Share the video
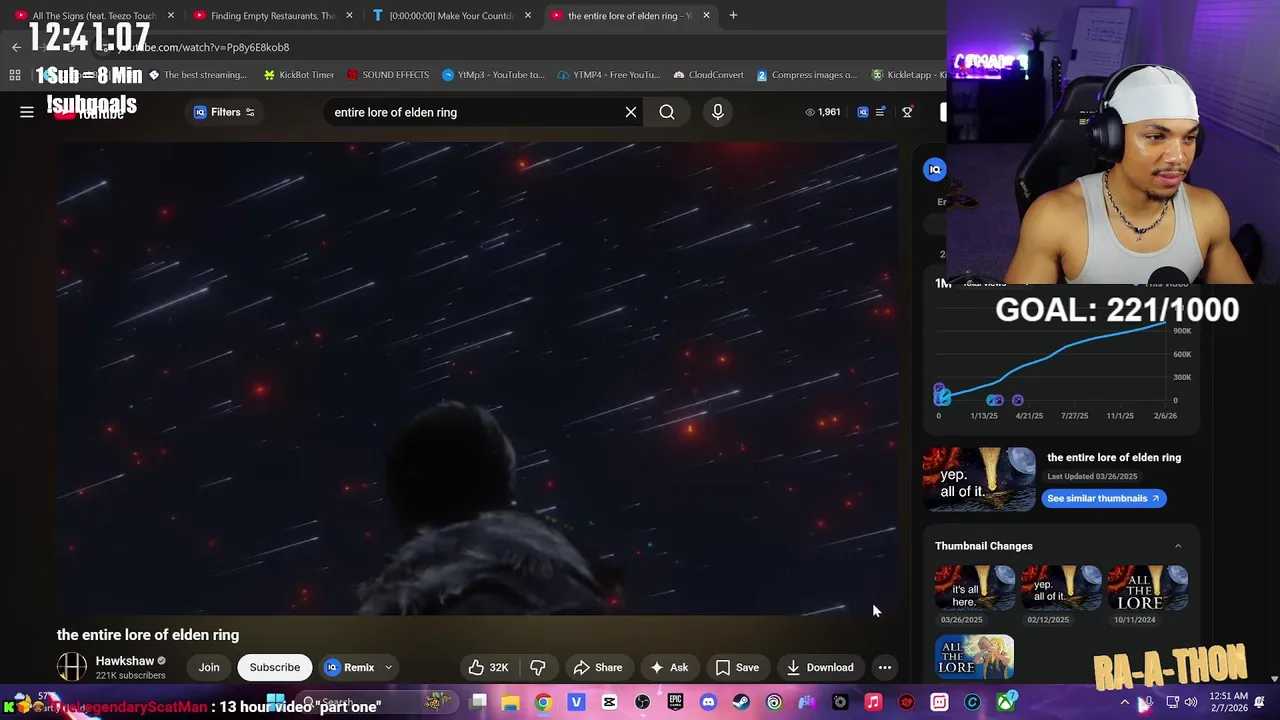Viewport: 1280px width, 720px height. (x=598, y=667)
